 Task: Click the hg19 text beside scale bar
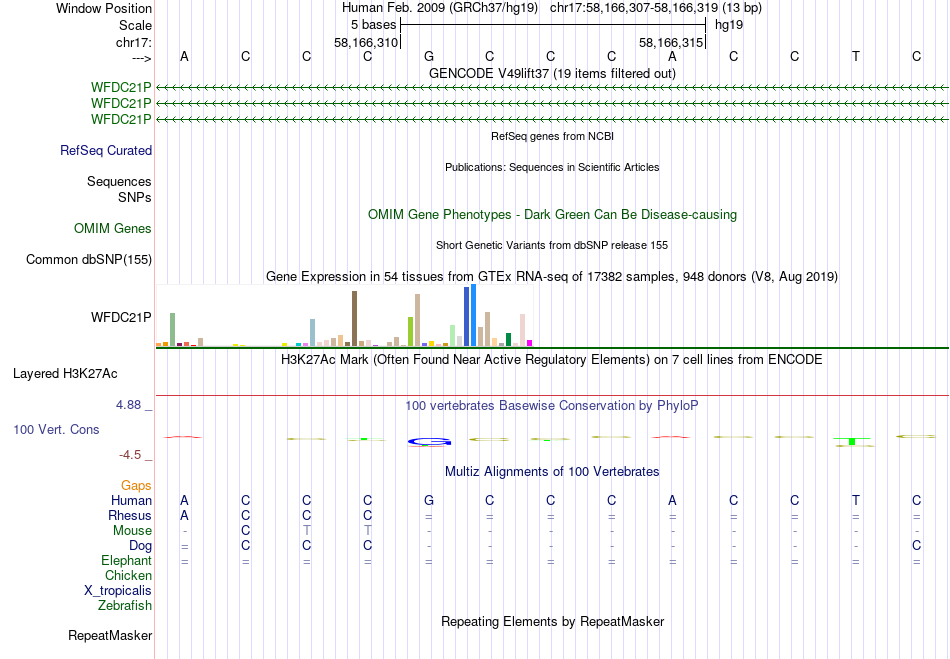point(729,25)
